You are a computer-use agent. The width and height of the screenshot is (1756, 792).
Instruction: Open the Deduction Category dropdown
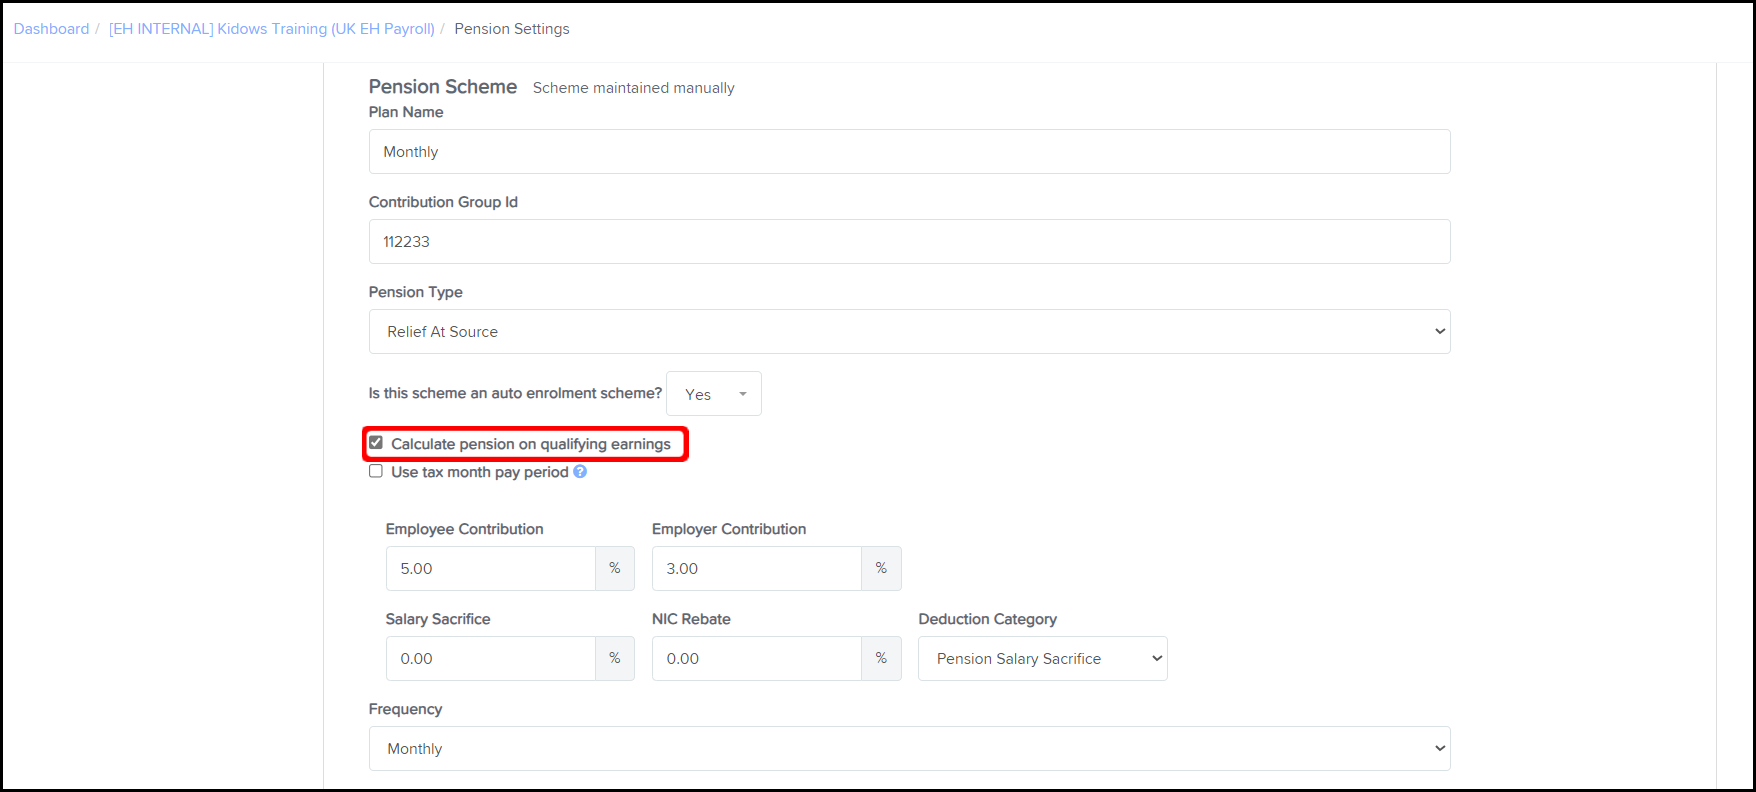point(1042,659)
